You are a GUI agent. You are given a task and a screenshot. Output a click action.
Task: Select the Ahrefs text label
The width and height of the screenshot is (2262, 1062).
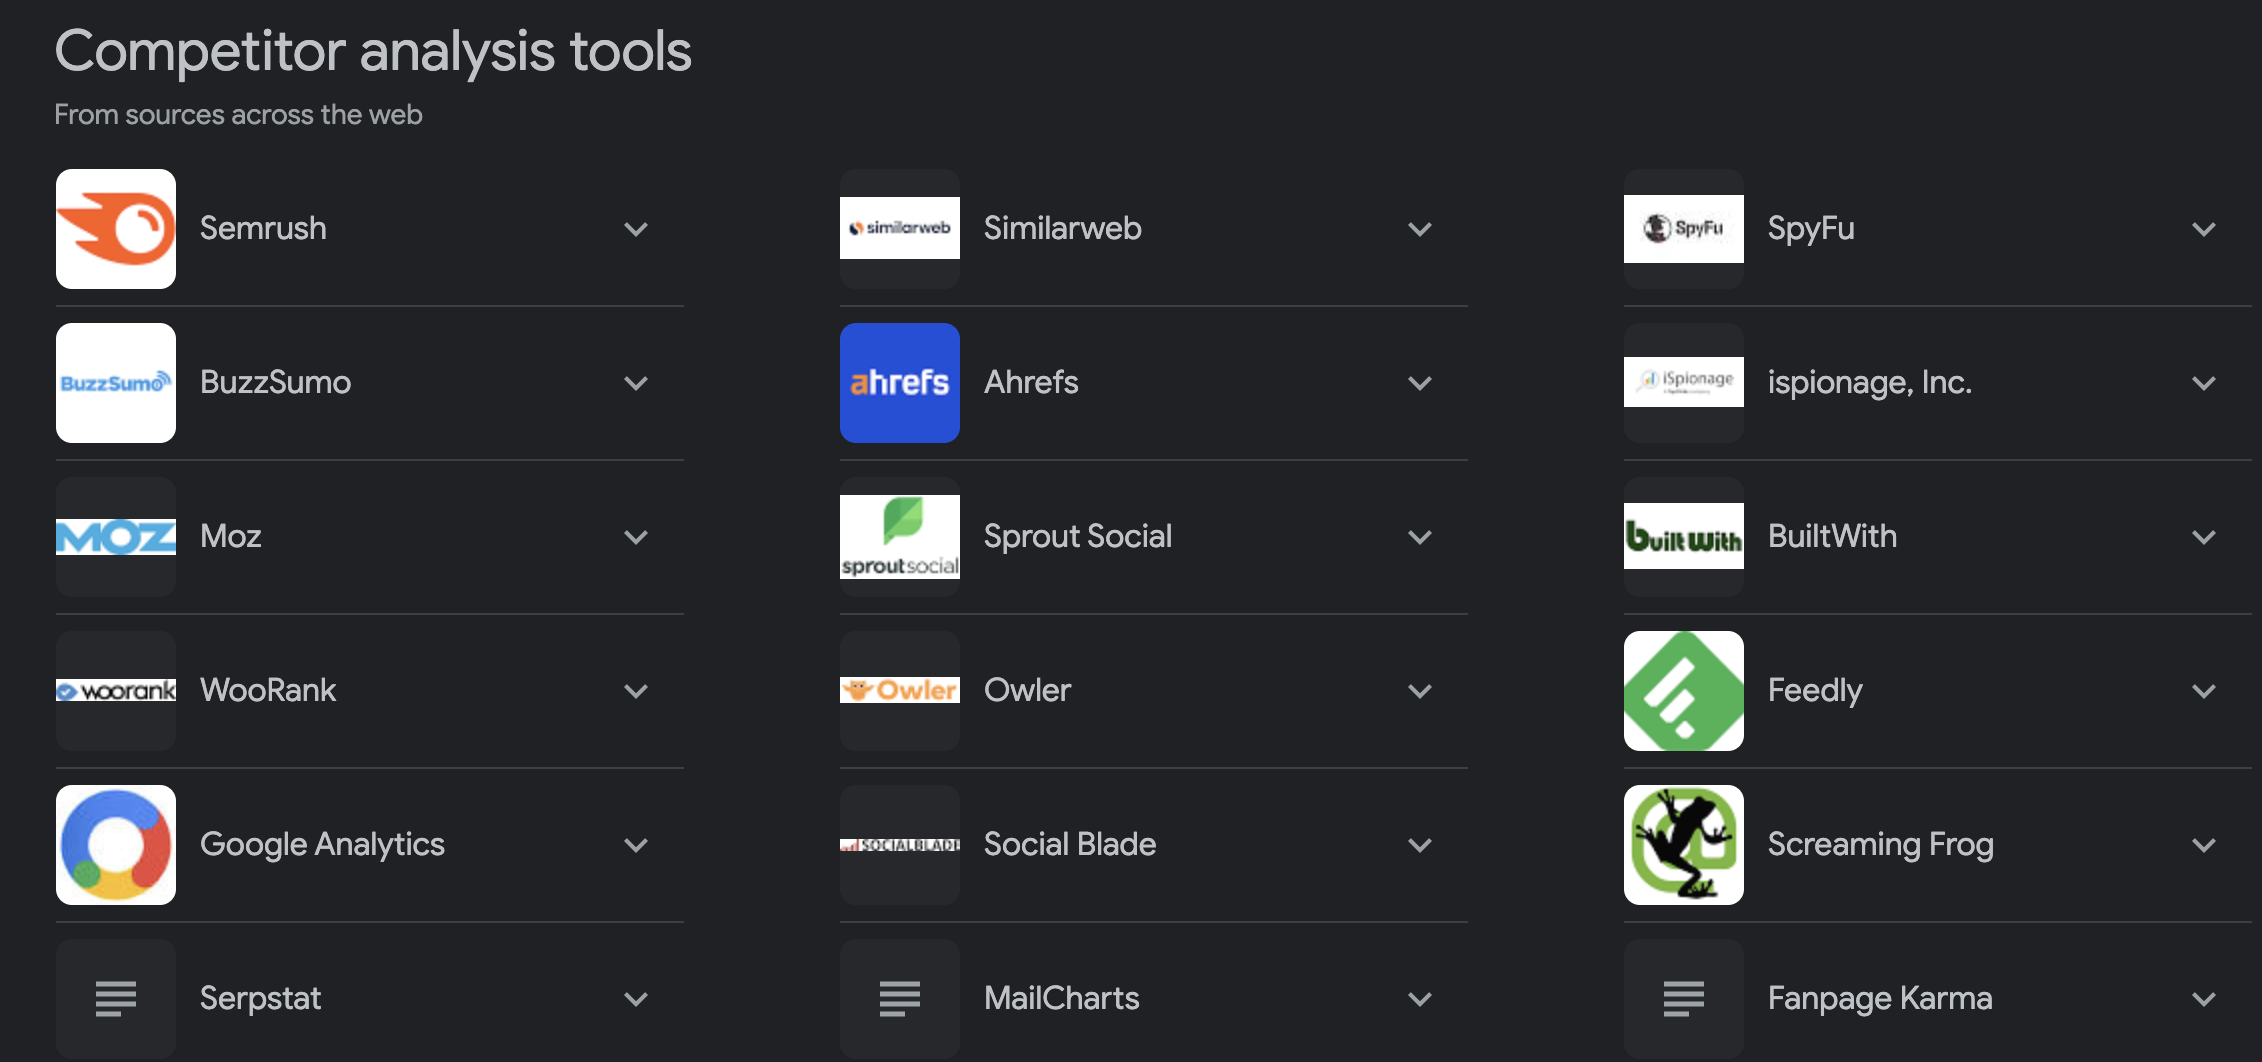coord(1031,382)
